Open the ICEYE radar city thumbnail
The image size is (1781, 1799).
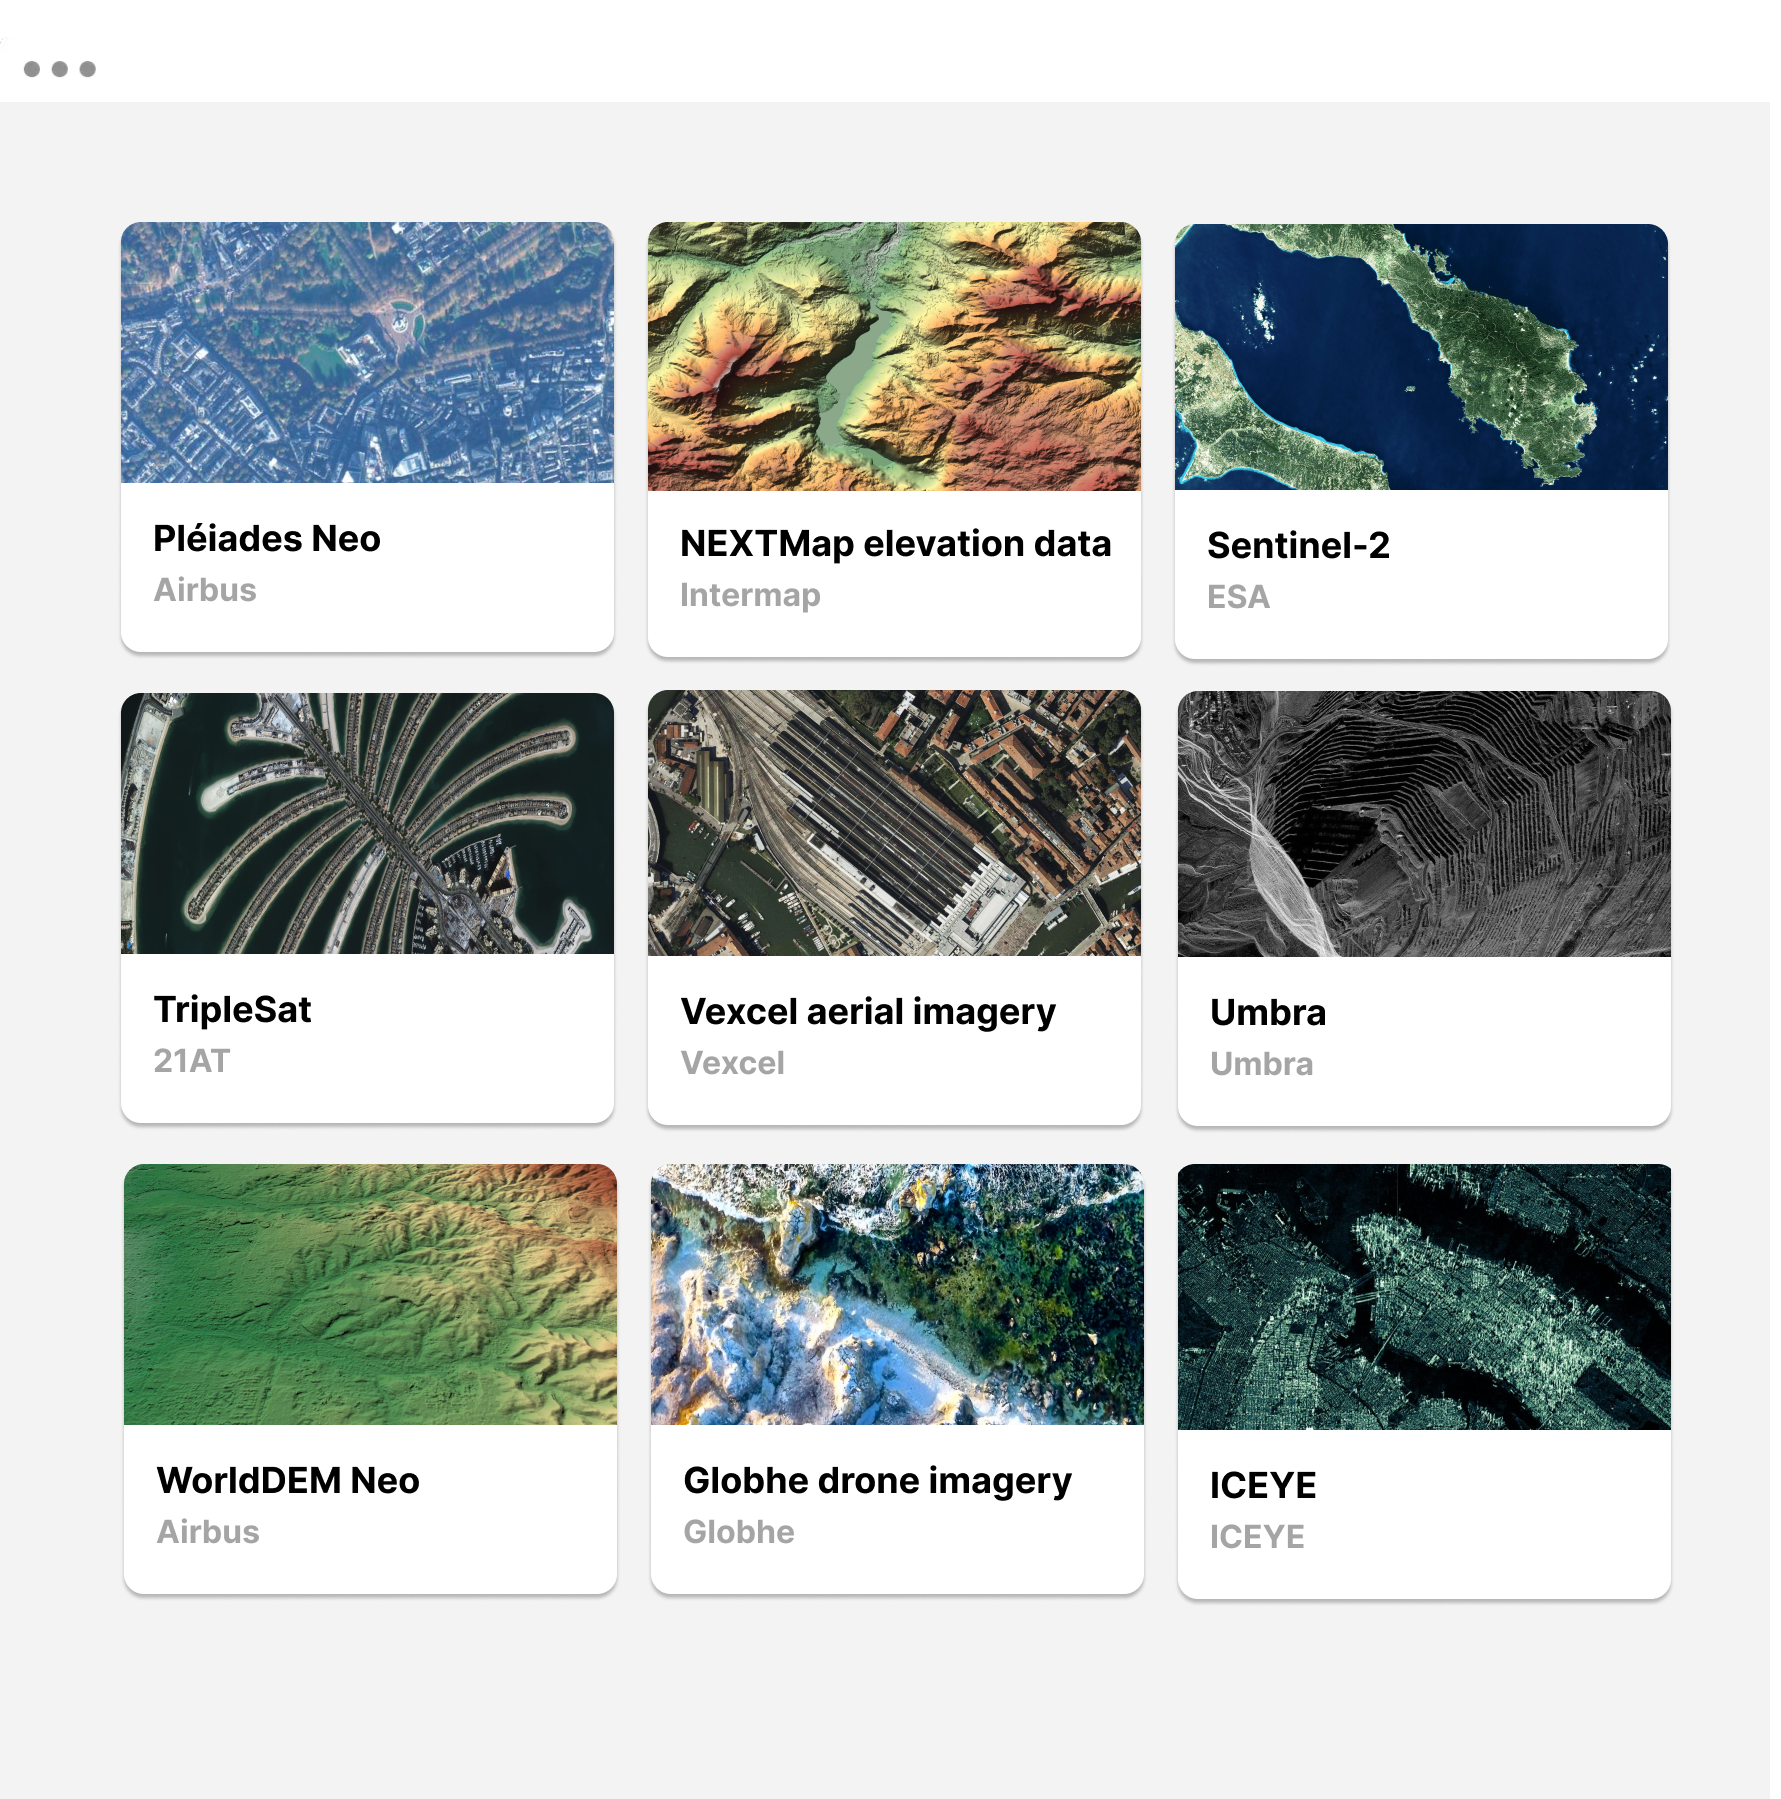pos(1424,1297)
